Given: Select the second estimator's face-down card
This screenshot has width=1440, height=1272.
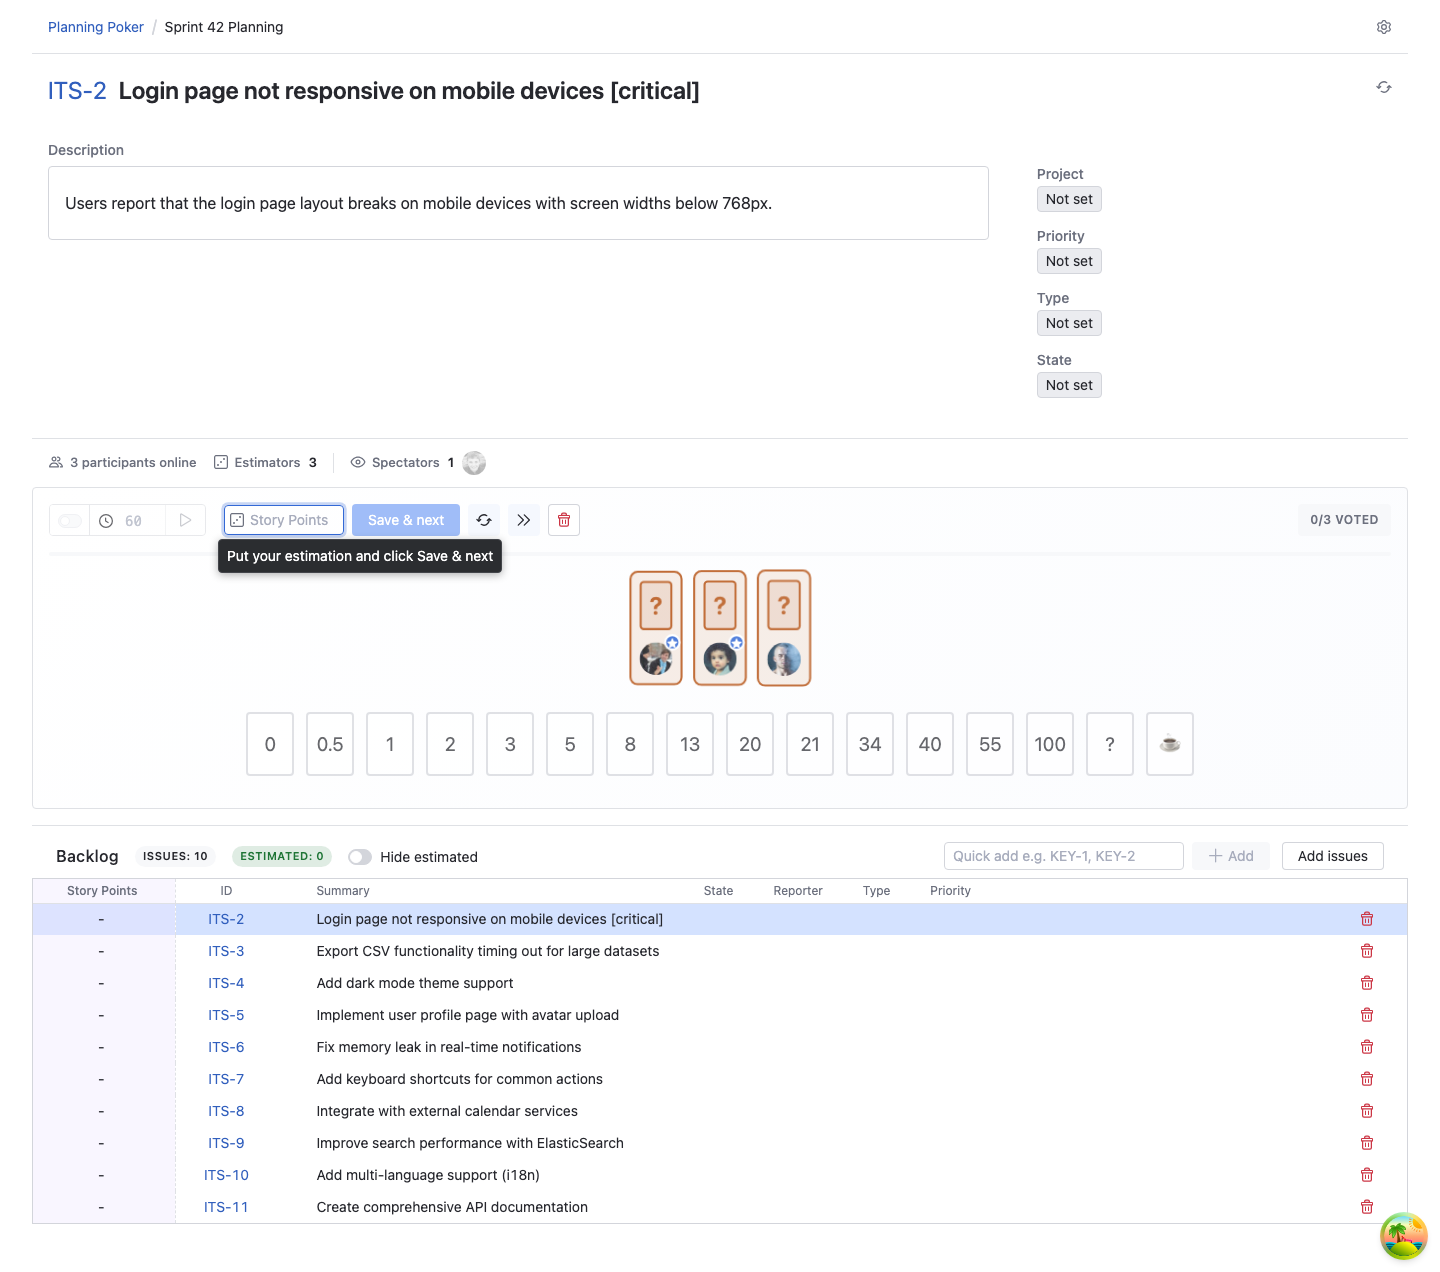Looking at the screenshot, I should (720, 628).
